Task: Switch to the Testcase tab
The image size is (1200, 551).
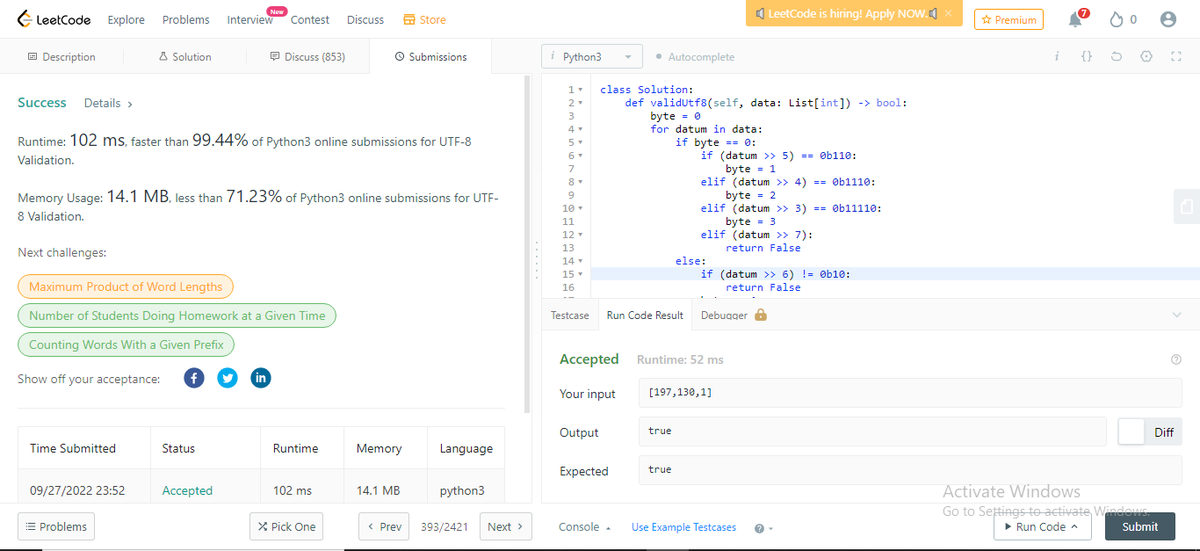Action: point(570,315)
